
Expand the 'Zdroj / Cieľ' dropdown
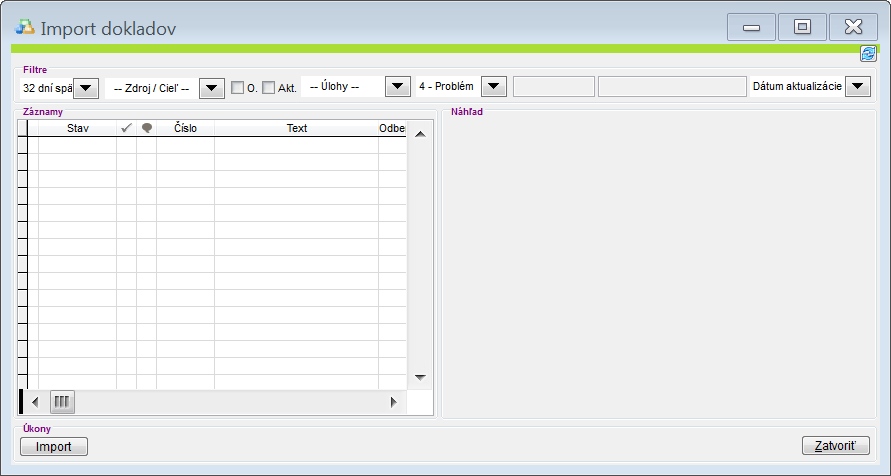coord(211,87)
